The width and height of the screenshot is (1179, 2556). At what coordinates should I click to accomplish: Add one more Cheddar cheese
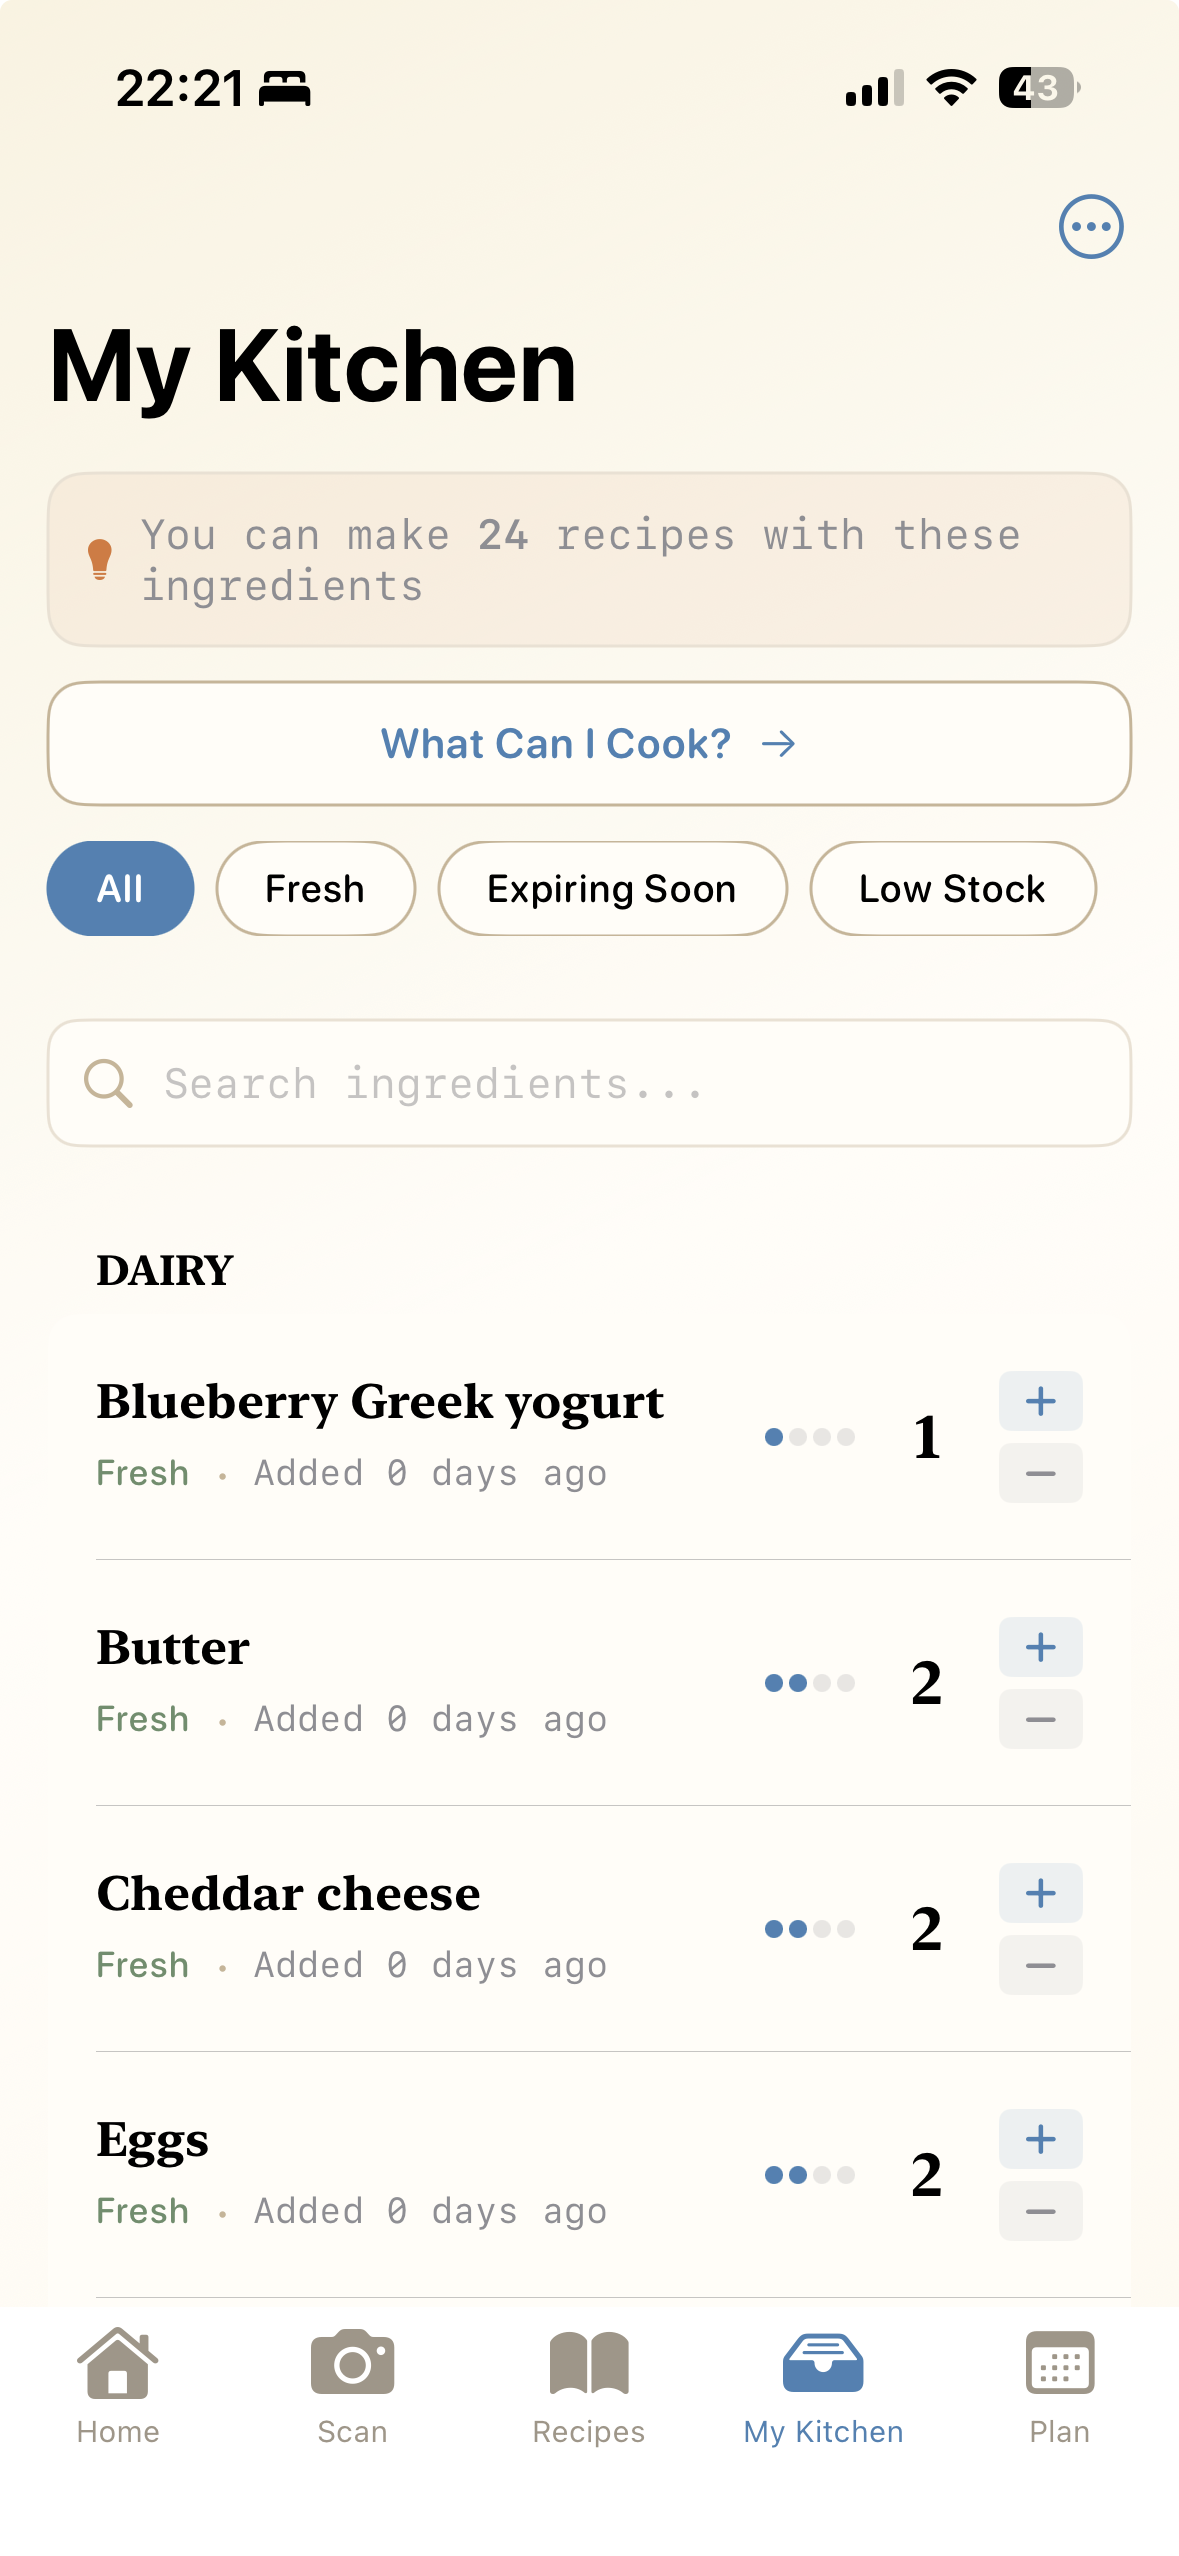pyautogui.click(x=1040, y=1893)
